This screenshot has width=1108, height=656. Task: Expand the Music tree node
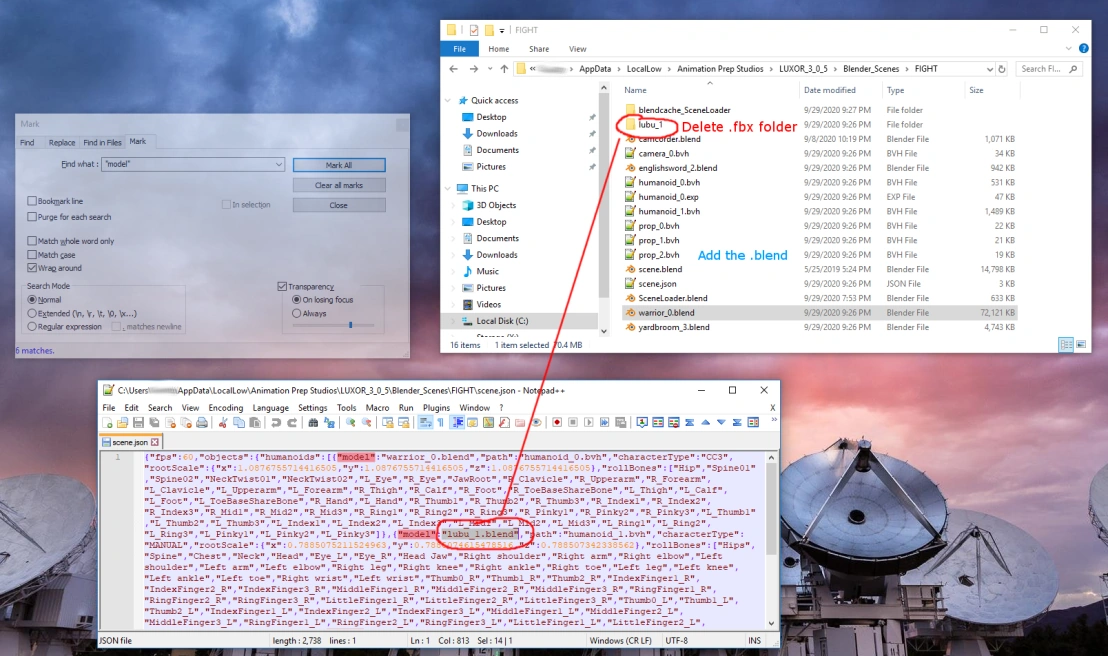pyautogui.click(x=454, y=271)
